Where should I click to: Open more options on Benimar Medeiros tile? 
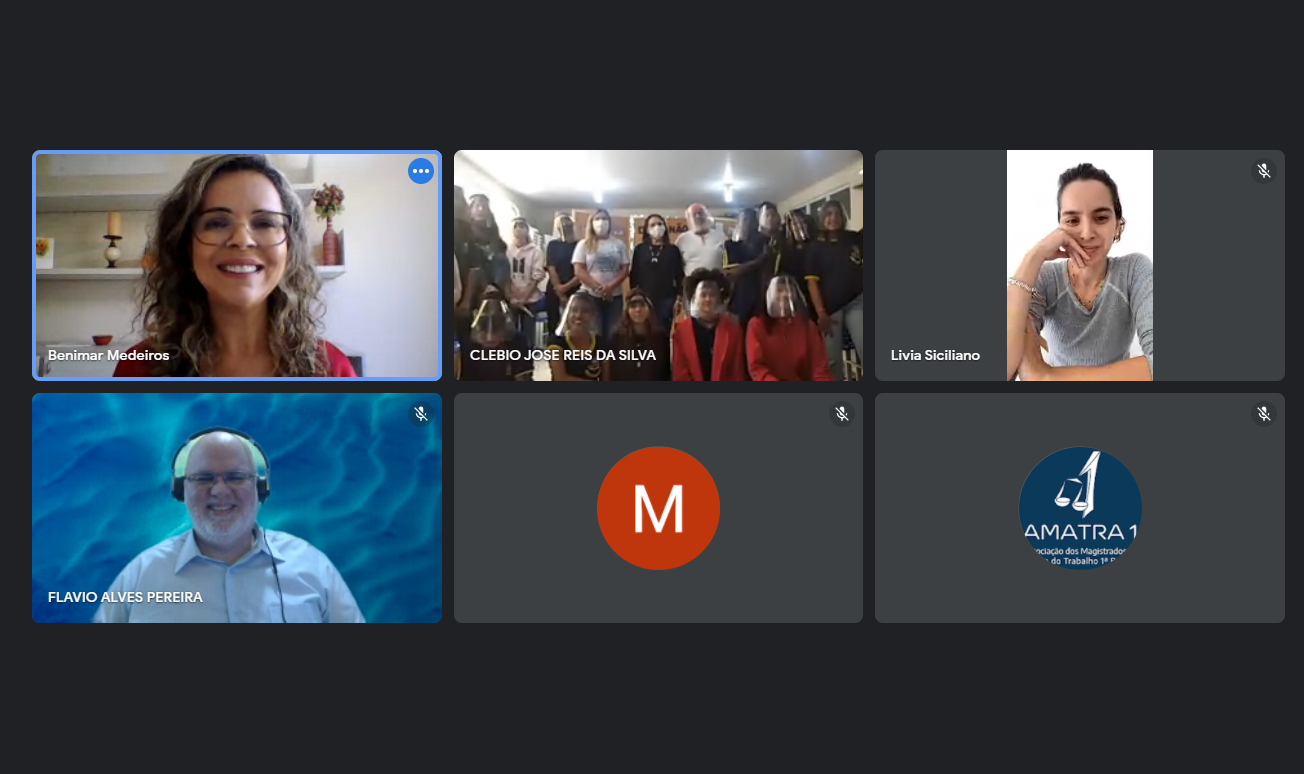(x=421, y=171)
